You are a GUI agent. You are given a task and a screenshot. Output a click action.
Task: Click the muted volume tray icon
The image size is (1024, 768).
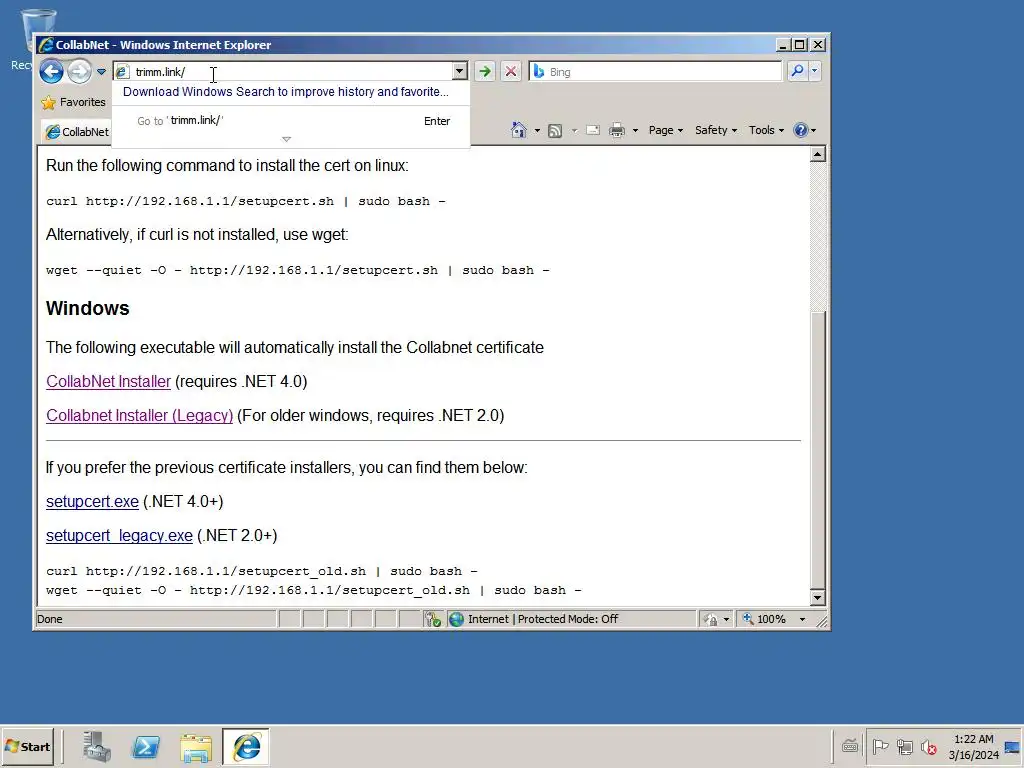point(929,746)
